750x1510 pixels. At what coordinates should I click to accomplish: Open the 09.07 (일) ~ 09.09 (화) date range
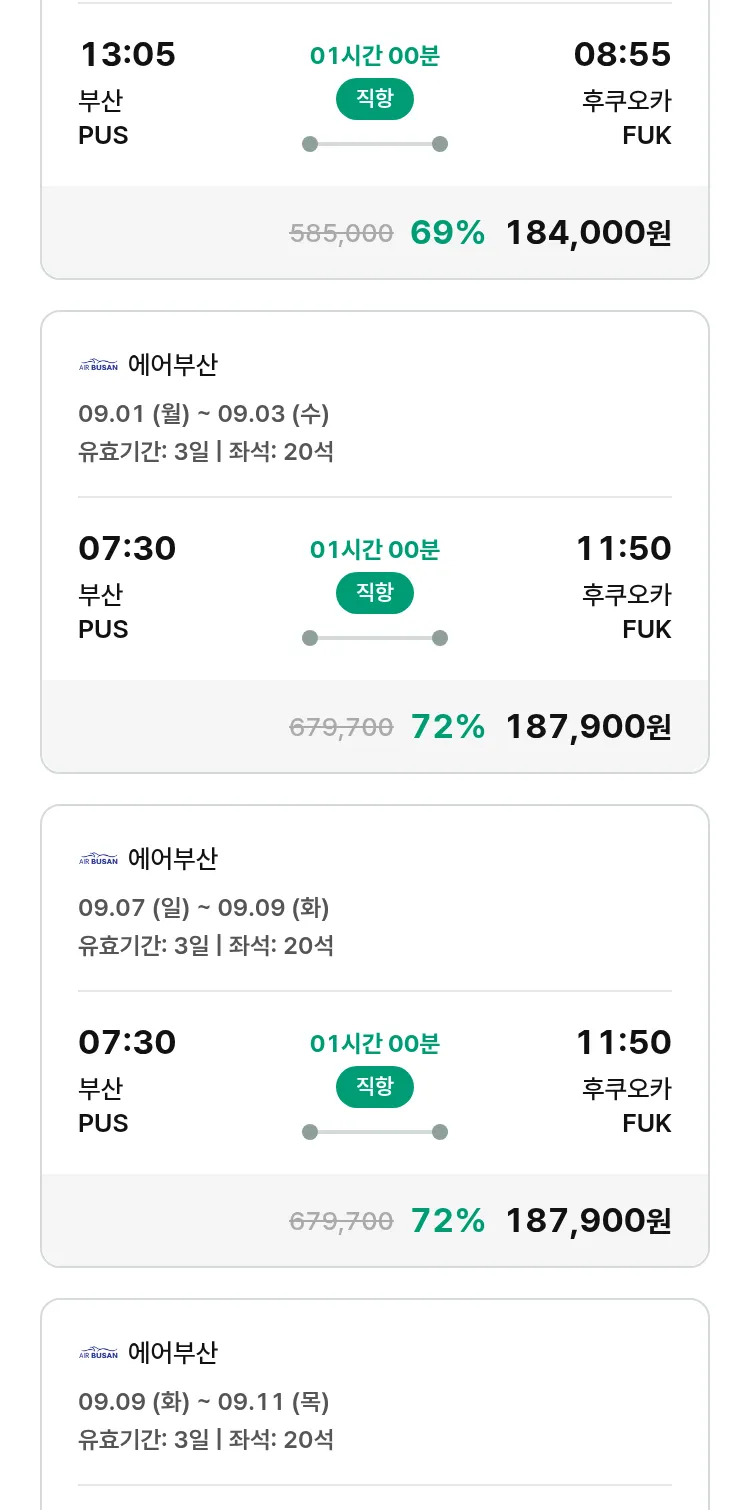(x=204, y=908)
